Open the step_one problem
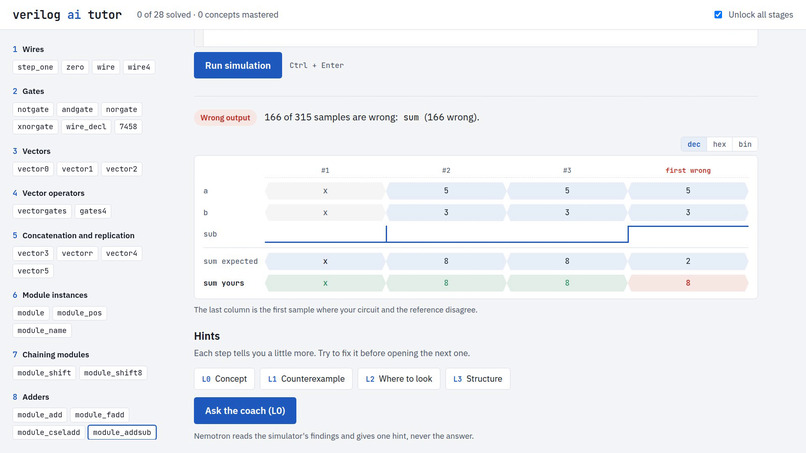The width and height of the screenshot is (806, 453). pyautogui.click(x=35, y=67)
